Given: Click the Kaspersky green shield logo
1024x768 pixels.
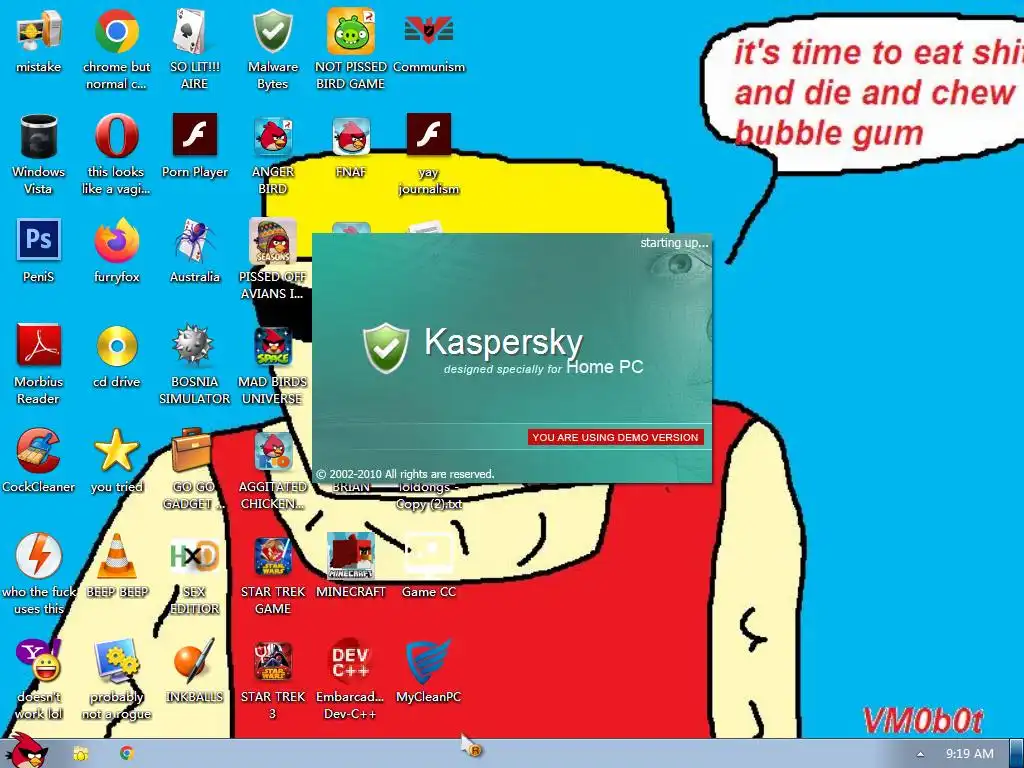Looking at the screenshot, I should [386, 347].
